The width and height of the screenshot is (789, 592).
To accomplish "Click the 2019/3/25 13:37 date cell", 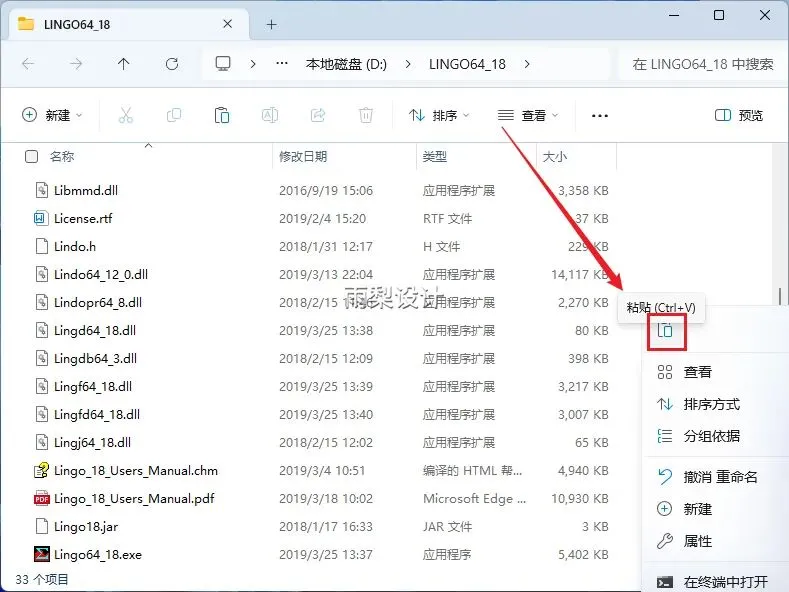I will (326, 554).
